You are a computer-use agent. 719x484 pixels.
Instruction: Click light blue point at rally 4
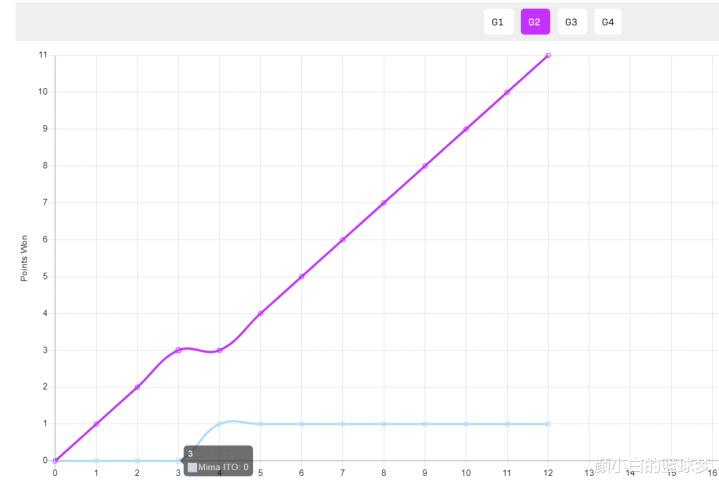[x=219, y=424]
